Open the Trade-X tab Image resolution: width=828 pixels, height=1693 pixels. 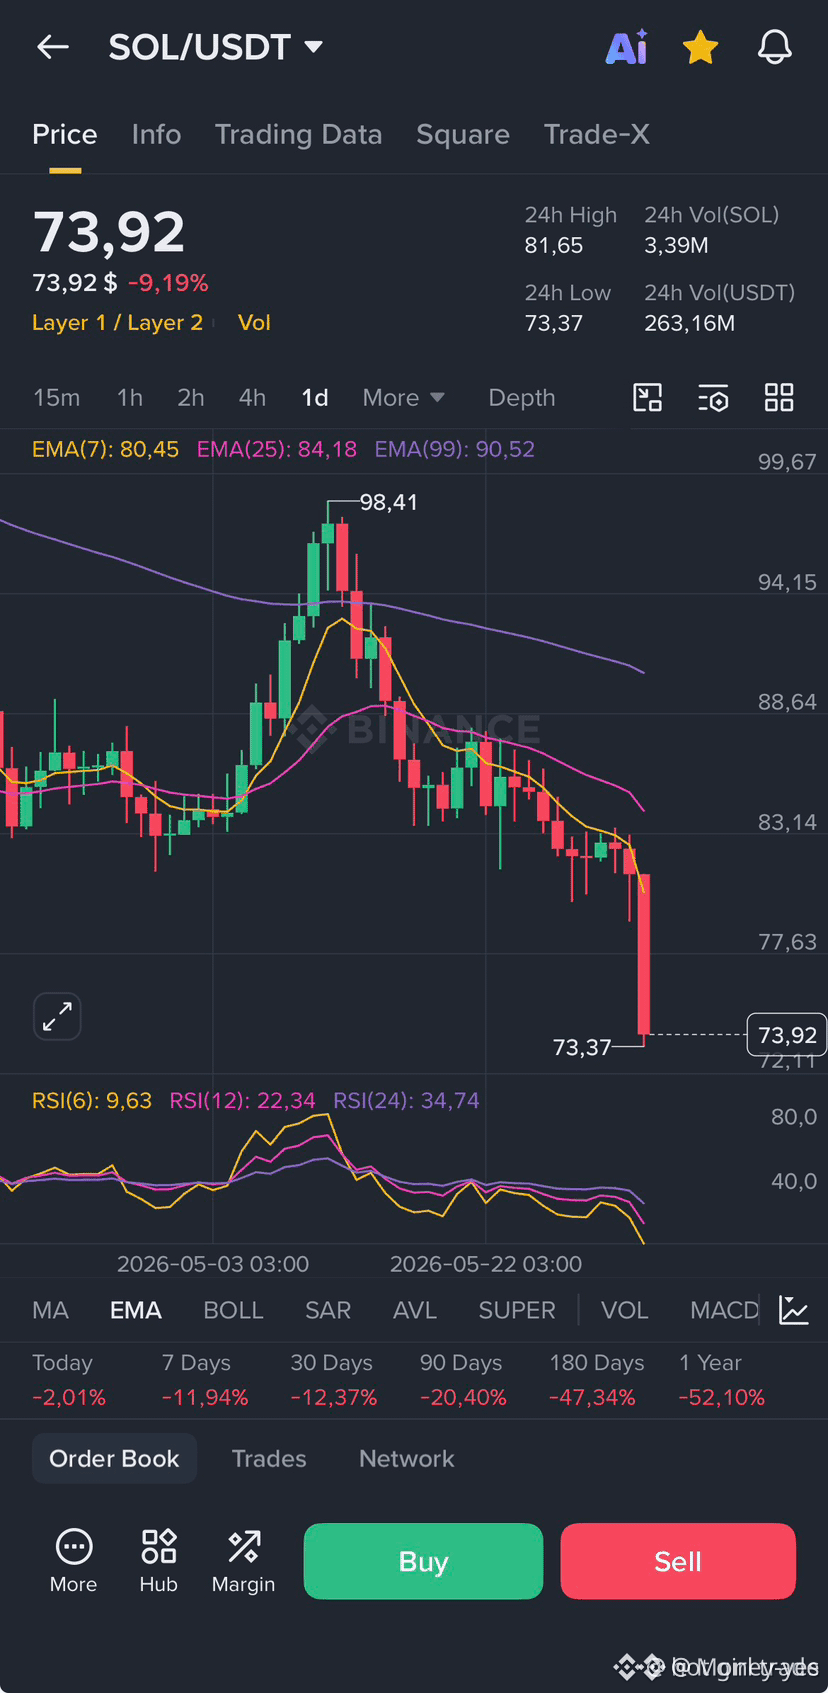pyautogui.click(x=597, y=134)
